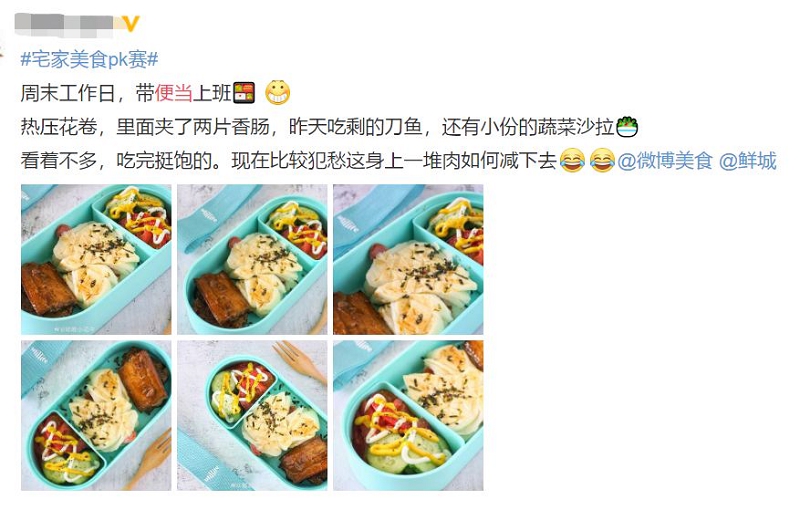Visit the @鲜城 mention
This screenshot has width=800, height=510.
tap(747, 161)
